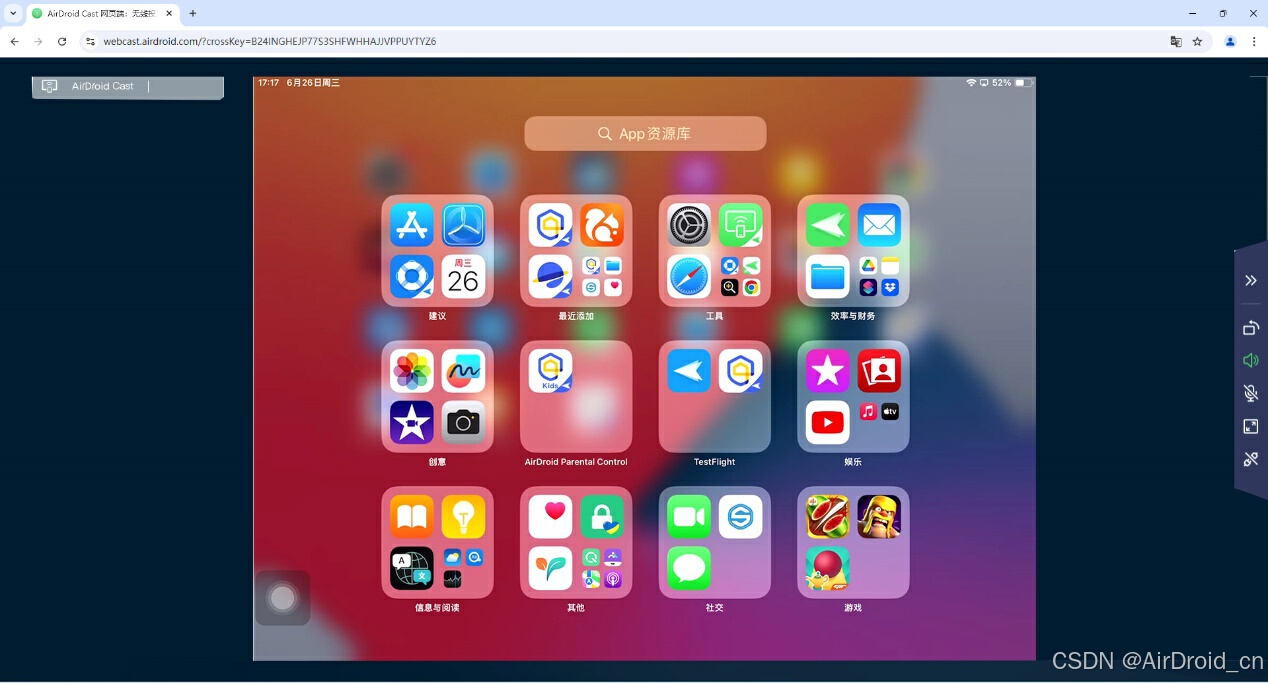The image size is (1268, 683).
Task: Open the orange Books app
Action: (x=412, y=517)
